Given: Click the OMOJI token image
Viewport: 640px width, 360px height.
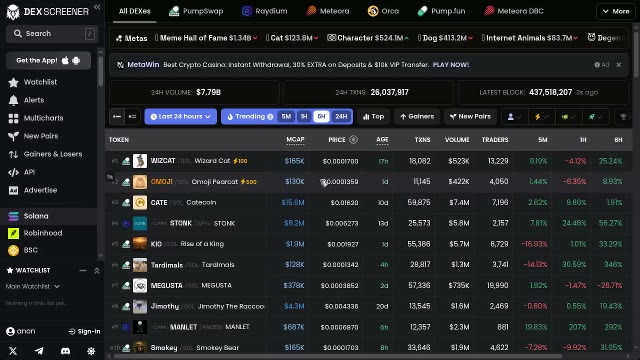Looking at the screenshot, I should pyautogui.click(x=140, y=182).
